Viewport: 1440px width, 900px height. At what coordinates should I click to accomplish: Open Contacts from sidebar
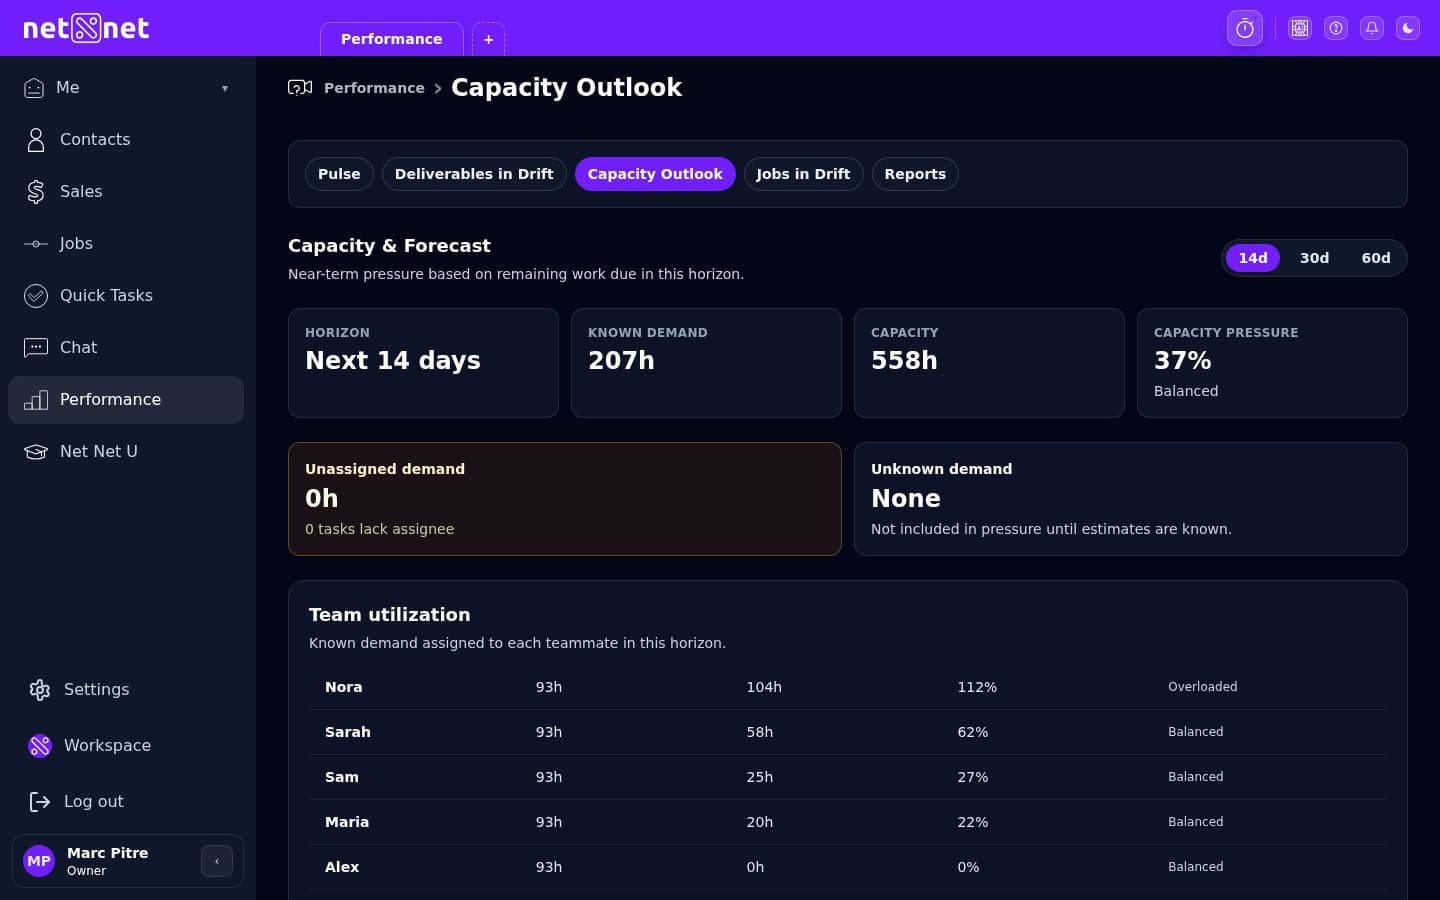pyautogui.click(x=94, y=140)
